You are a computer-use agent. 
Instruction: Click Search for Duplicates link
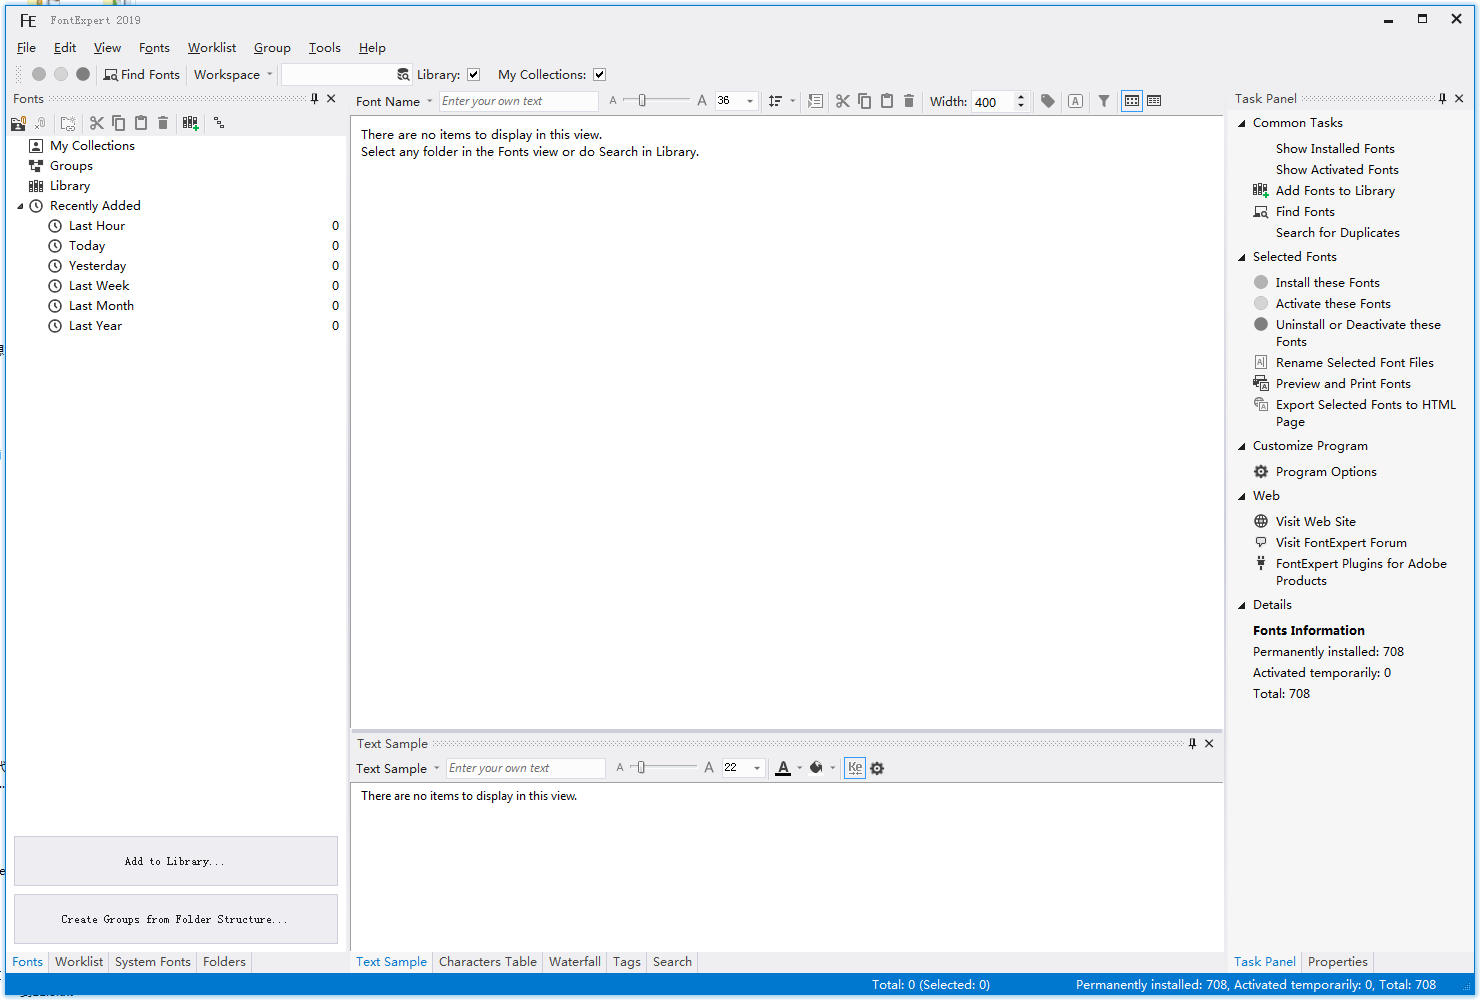pos(1337,233)
